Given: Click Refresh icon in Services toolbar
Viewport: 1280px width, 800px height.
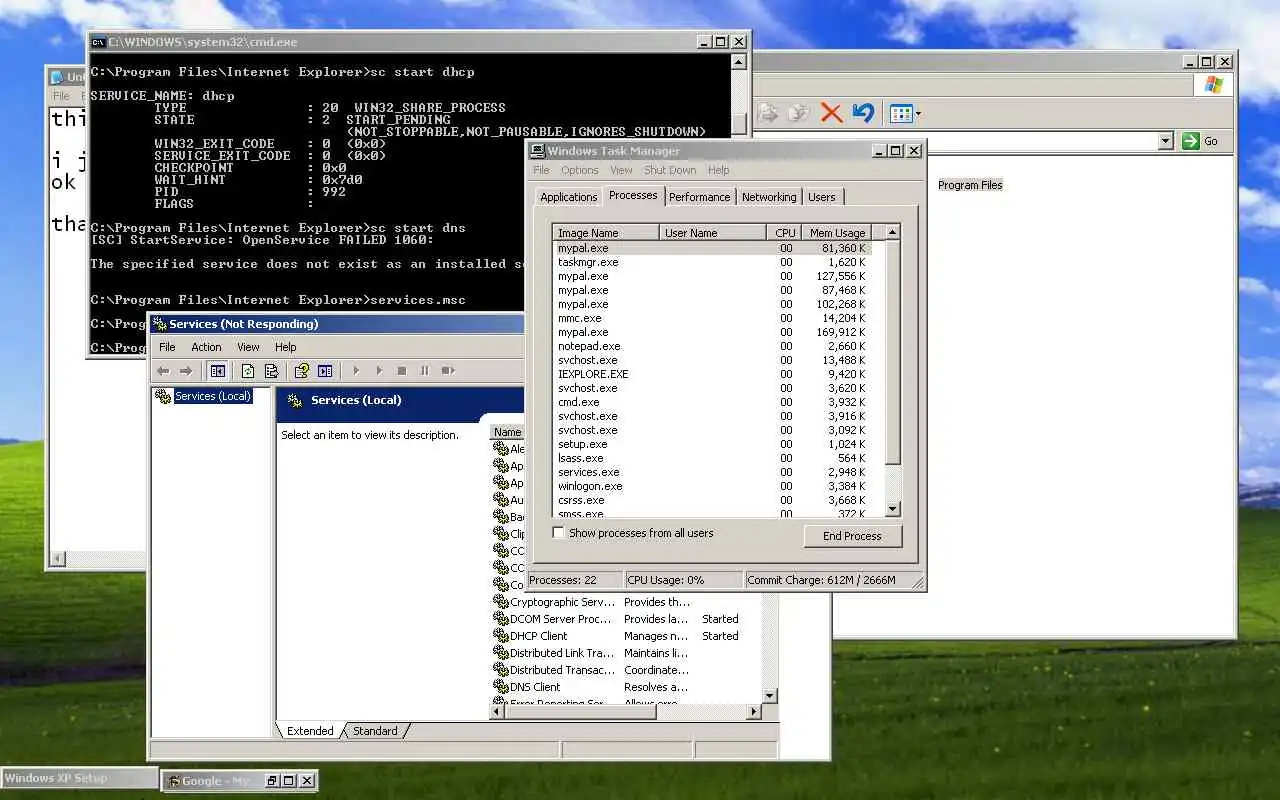Looking at the screenshot, I should coord(248,371).
